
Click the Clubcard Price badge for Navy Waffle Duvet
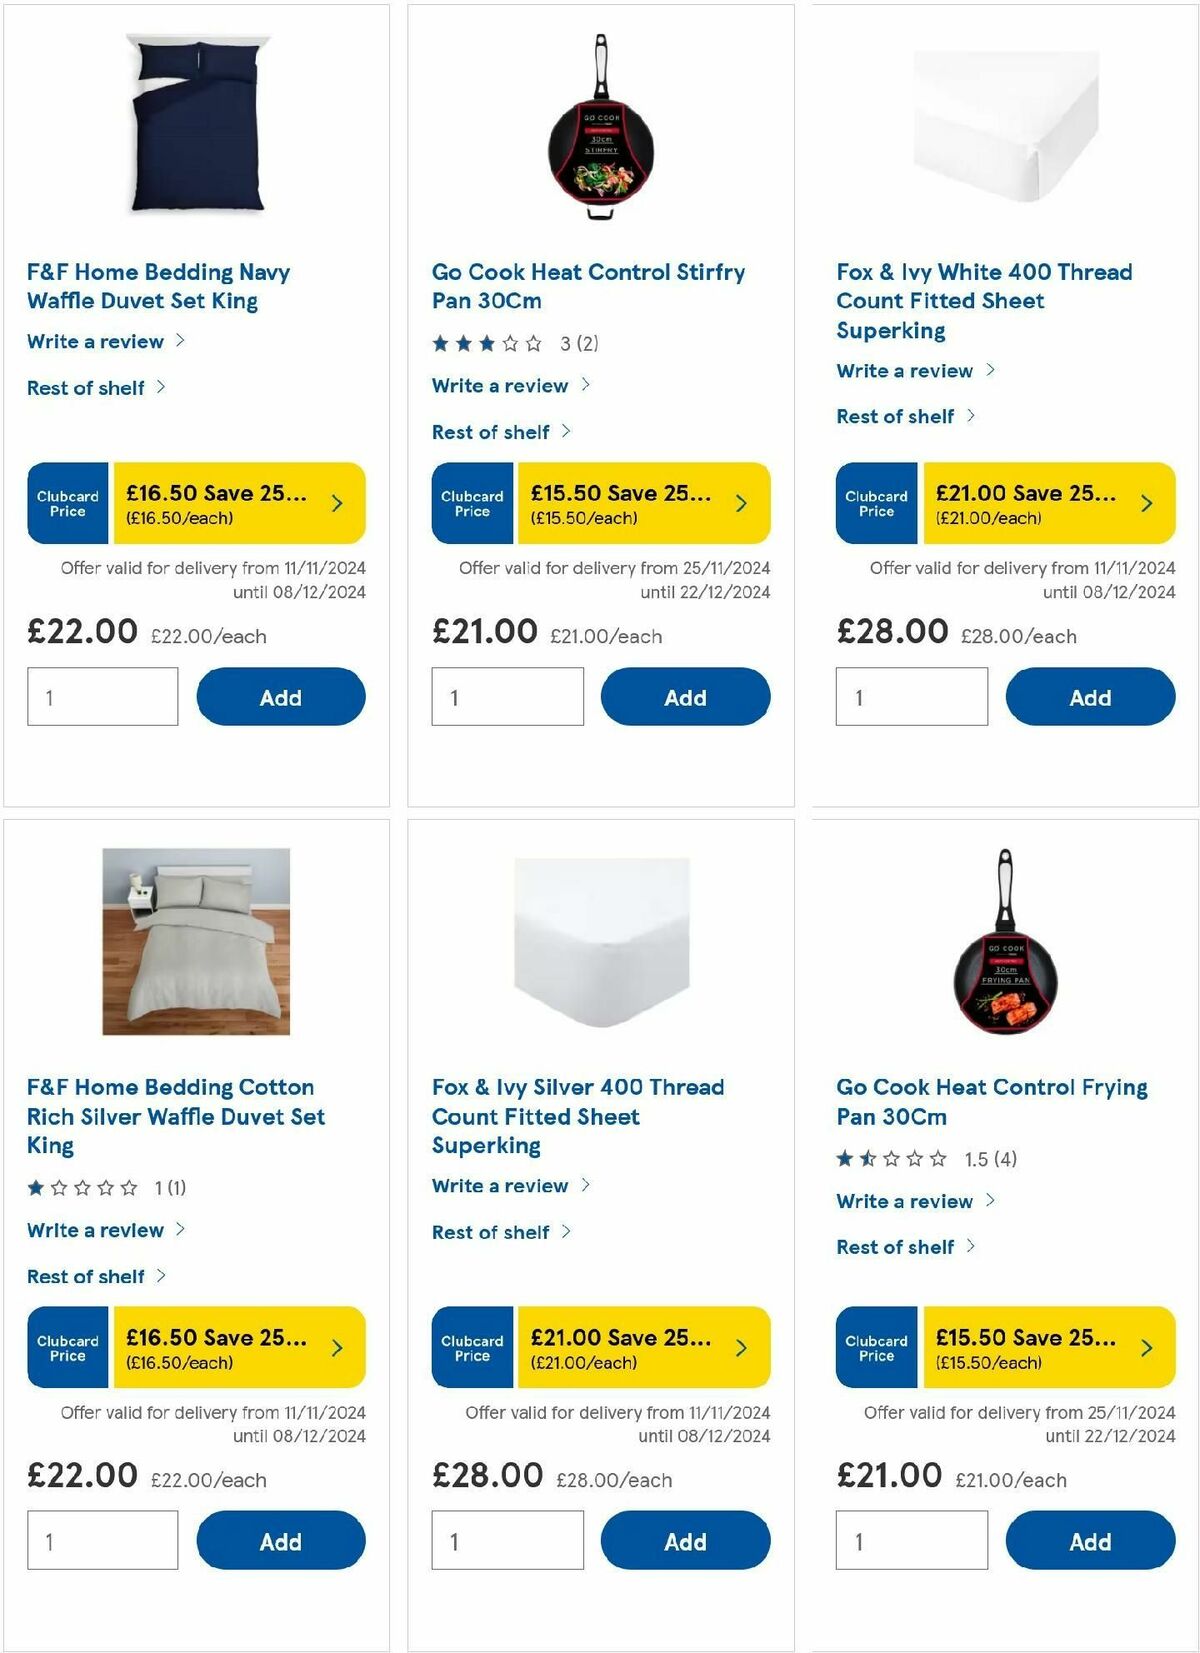66,503
